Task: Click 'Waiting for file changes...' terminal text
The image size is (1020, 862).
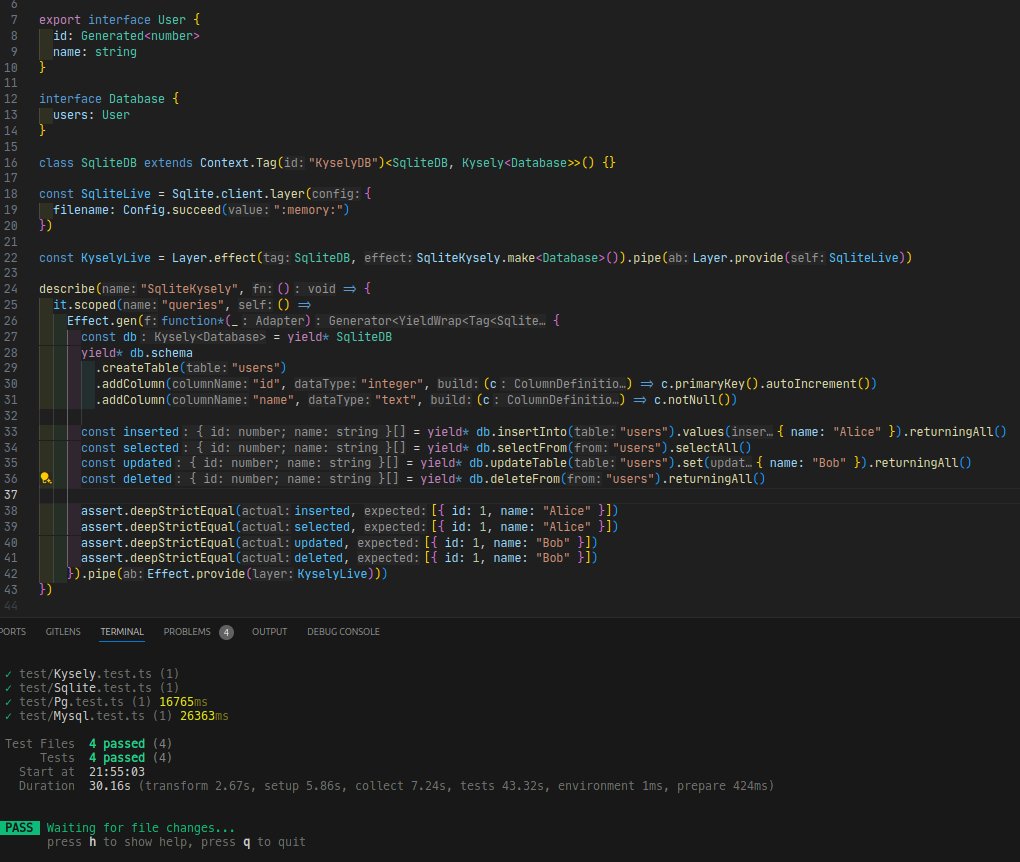Action: (x=141, y=828)
